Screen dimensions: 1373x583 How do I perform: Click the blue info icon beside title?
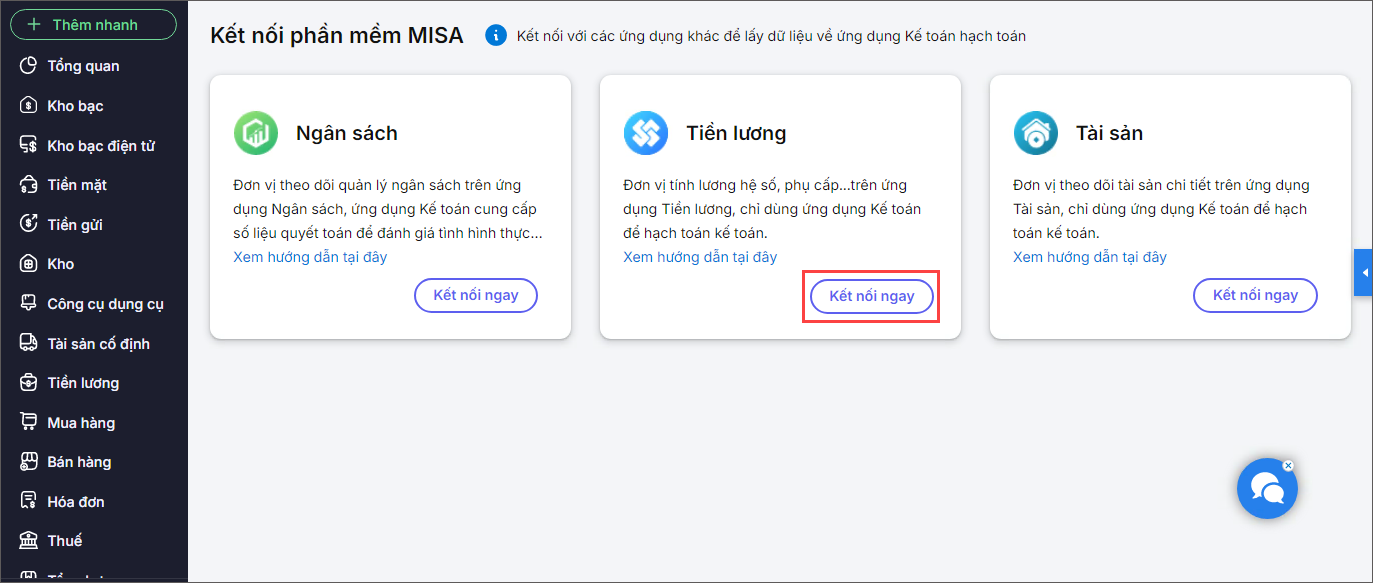495,36
